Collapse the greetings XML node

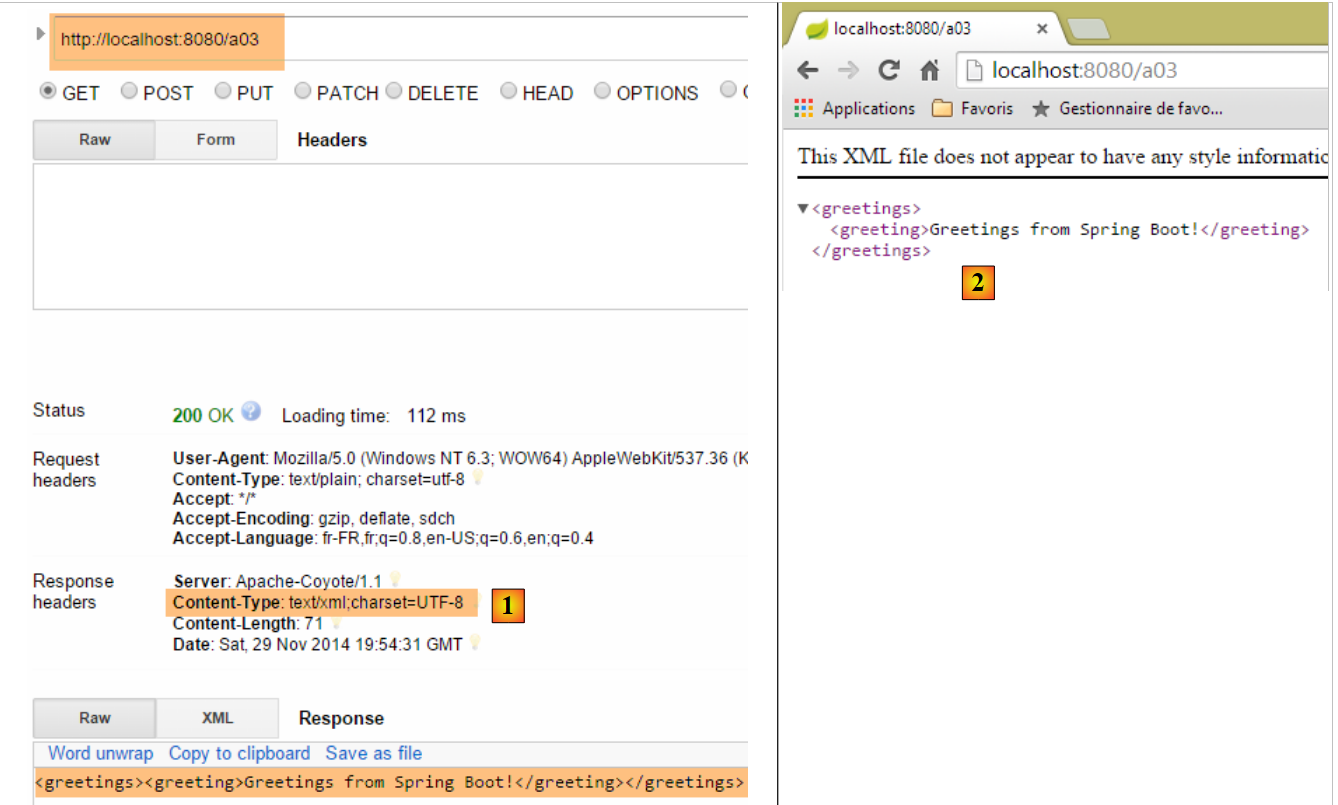coord(802,209)
